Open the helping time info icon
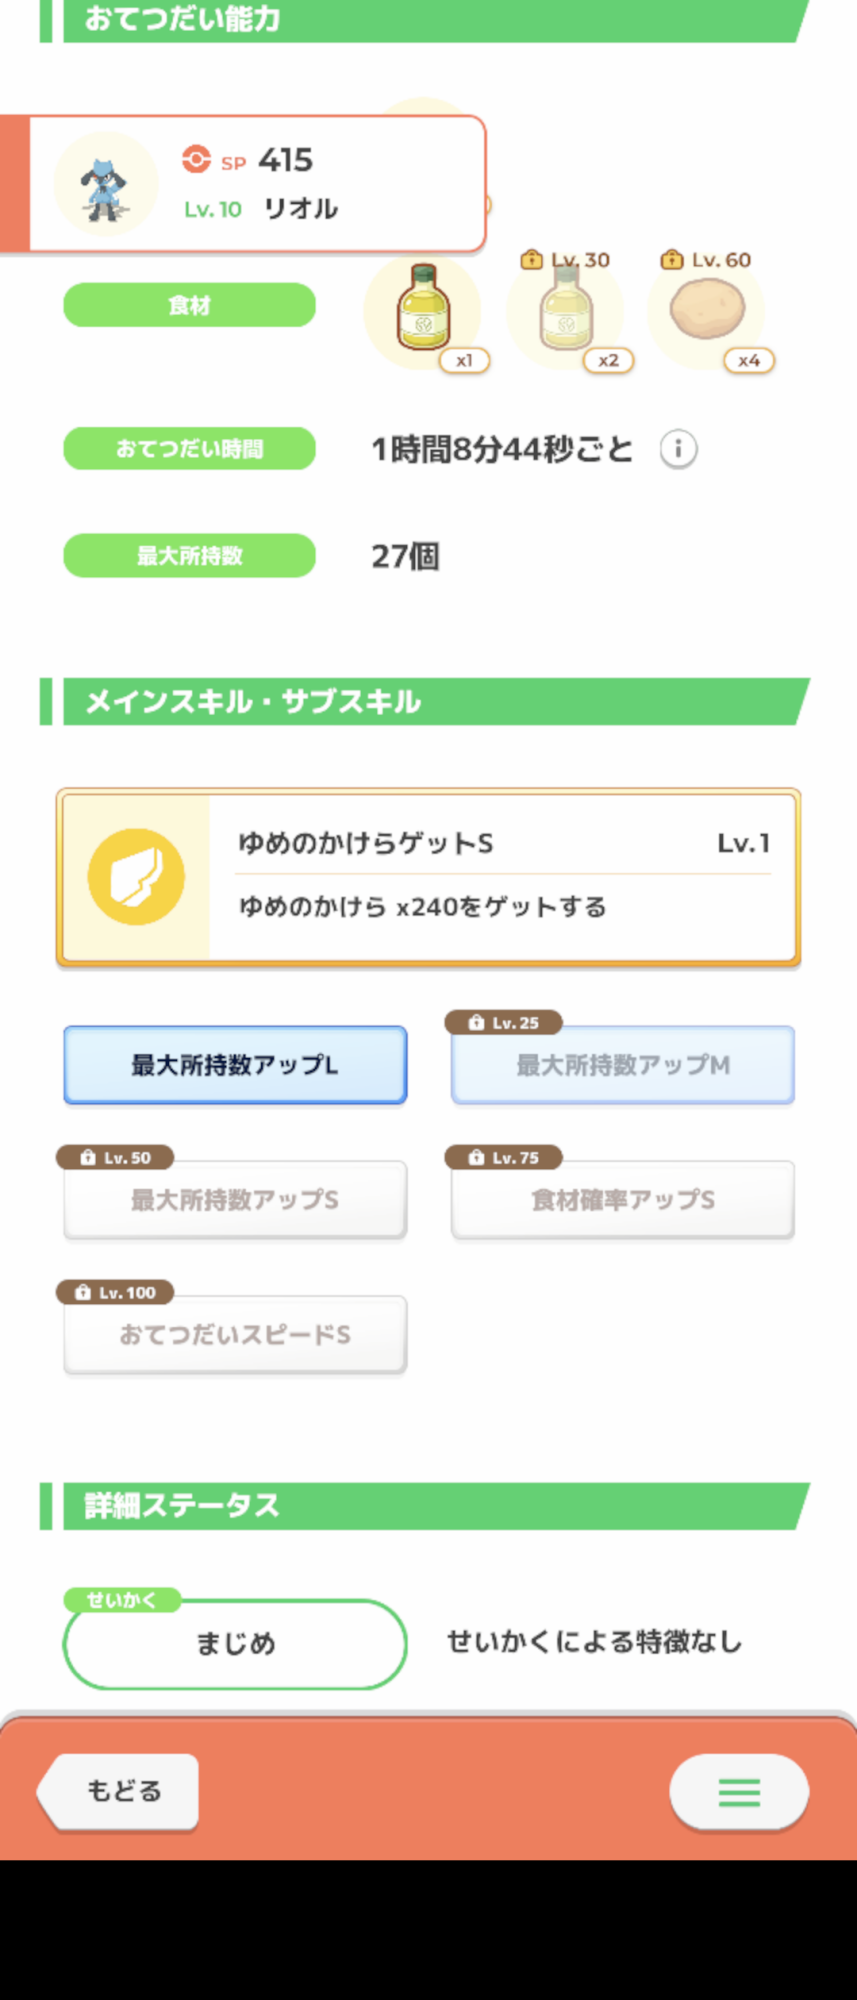This screenshot has width=857, height=2000. [678, 449]
